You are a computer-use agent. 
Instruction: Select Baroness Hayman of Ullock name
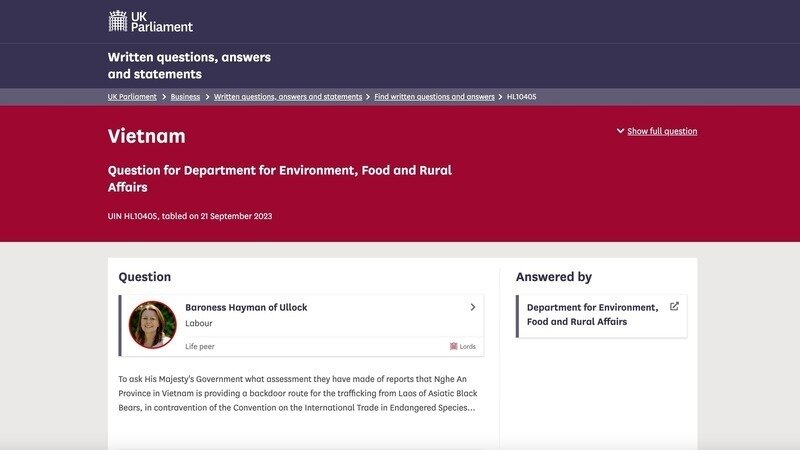pos(246,308)
